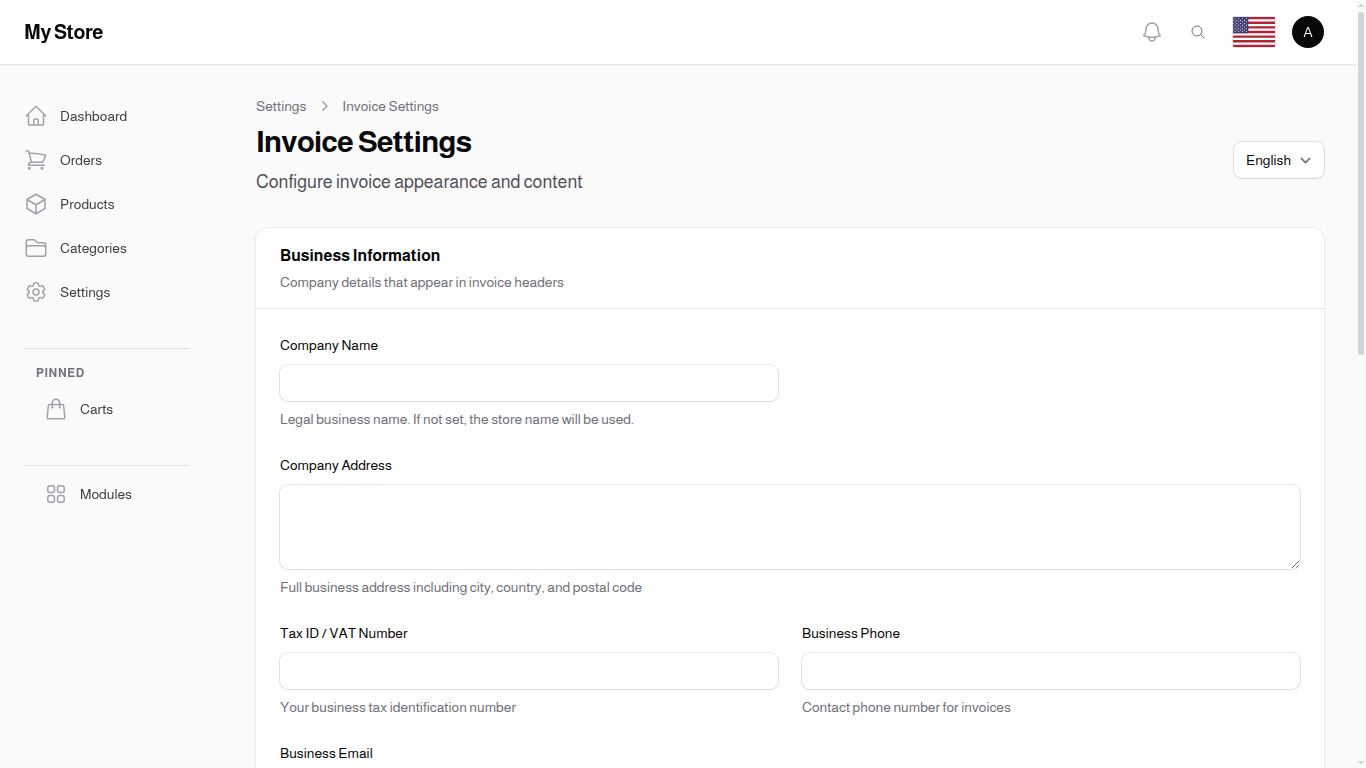1366x768 pixels.
Task: Open Settings using the gear icon
Action: (x=36, y=292)
